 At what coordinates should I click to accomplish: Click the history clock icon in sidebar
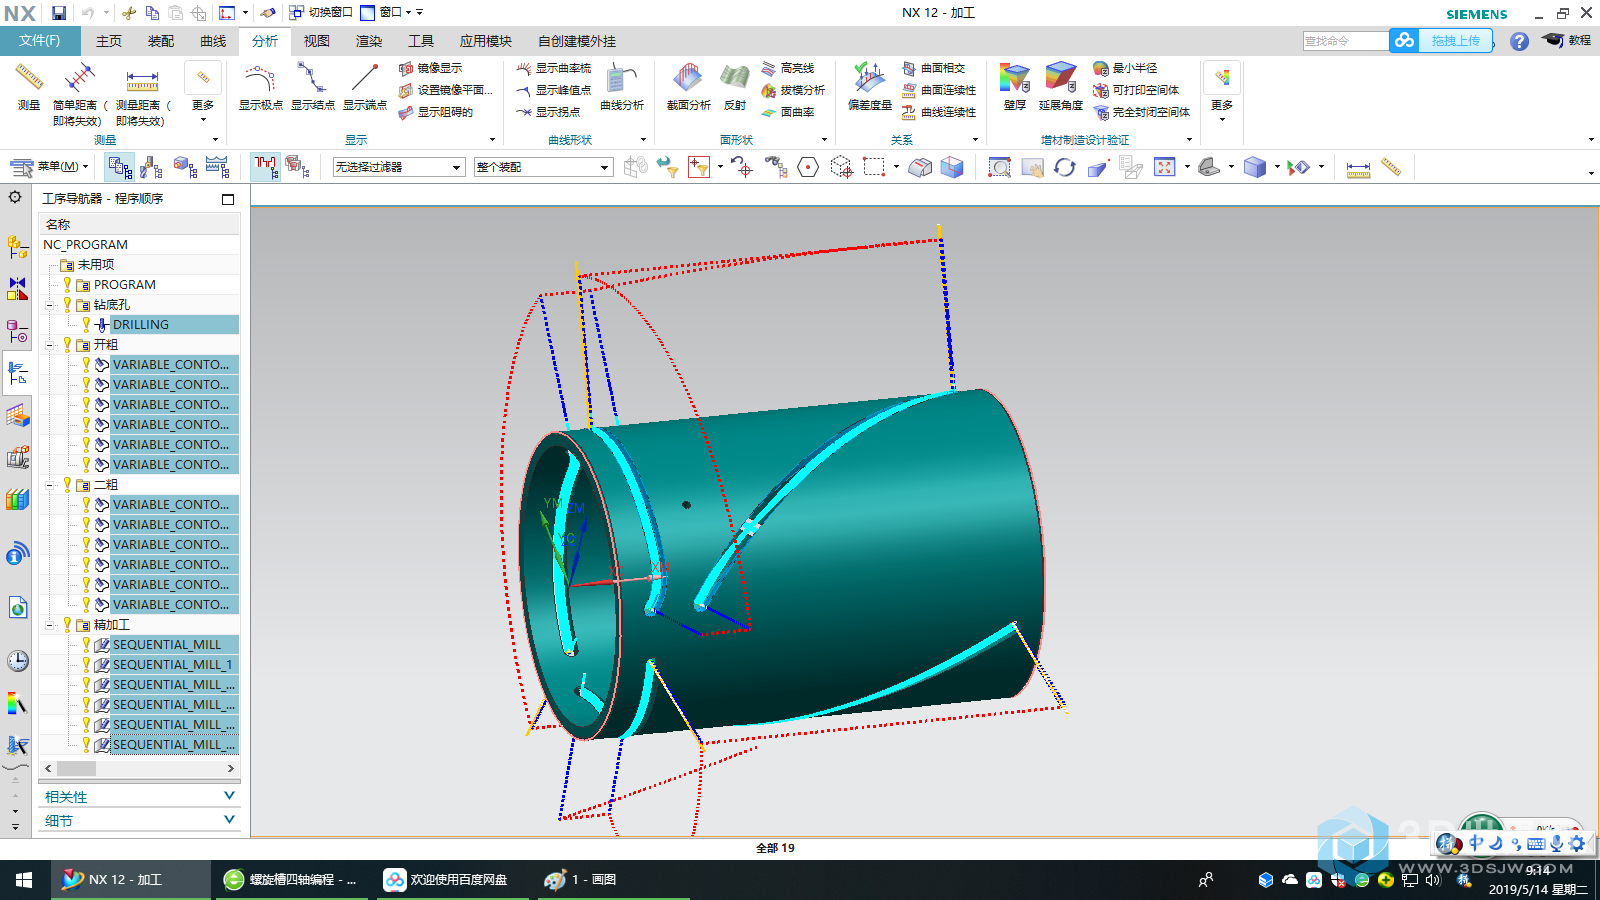17,661
